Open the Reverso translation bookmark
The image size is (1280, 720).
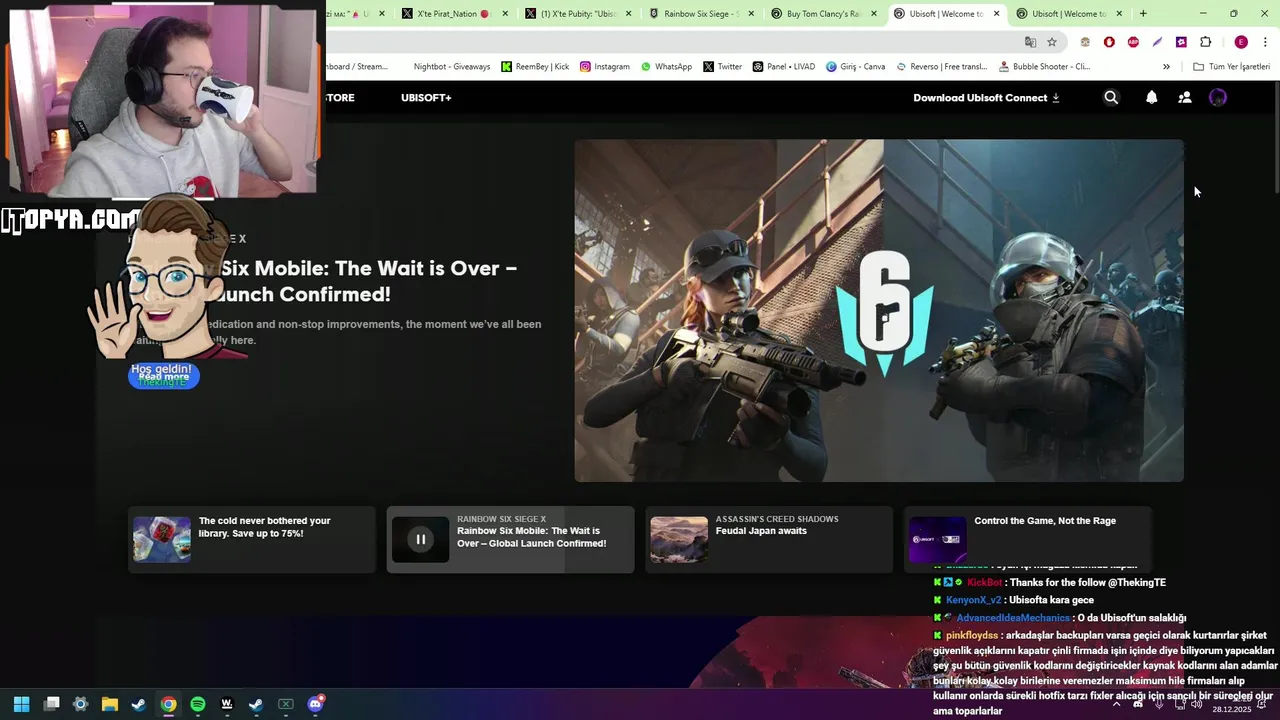click(x=941, y=67)
